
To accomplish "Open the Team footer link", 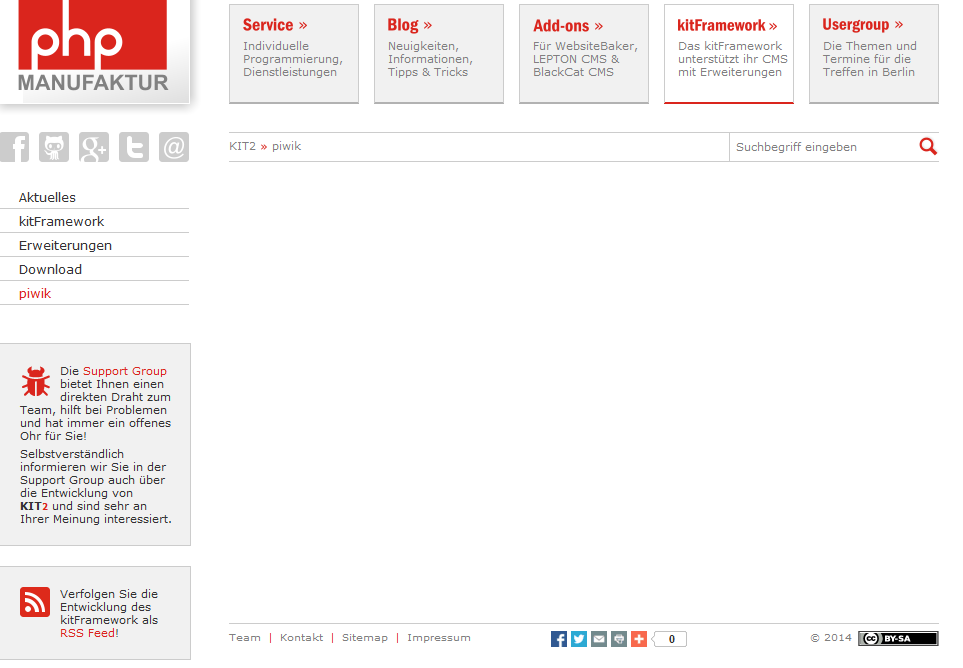I will 244,638.
